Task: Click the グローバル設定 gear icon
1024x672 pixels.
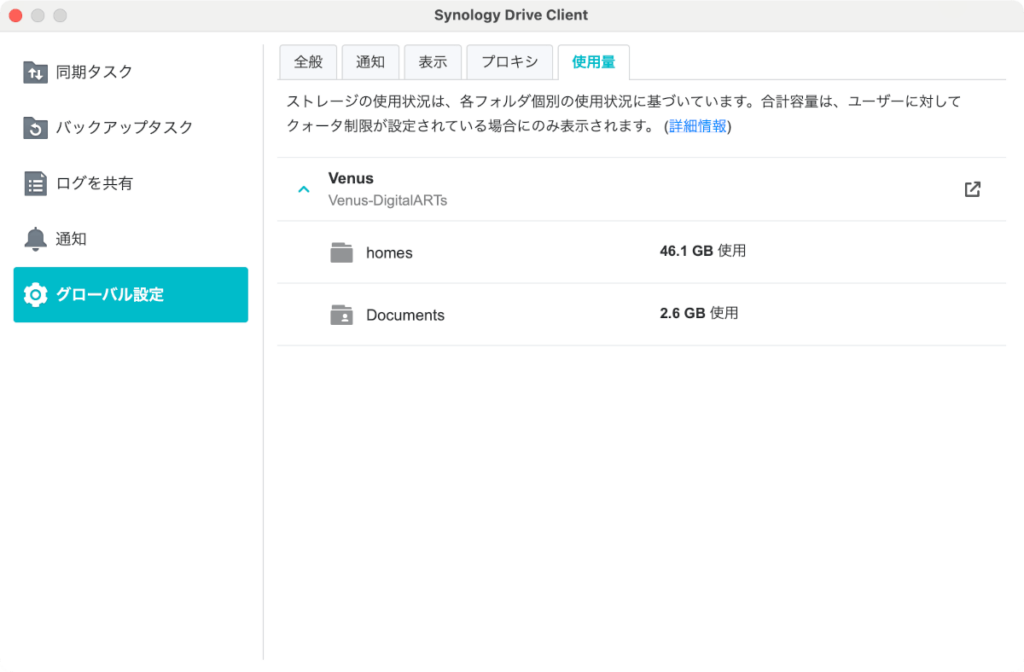Action: (35, 295)
